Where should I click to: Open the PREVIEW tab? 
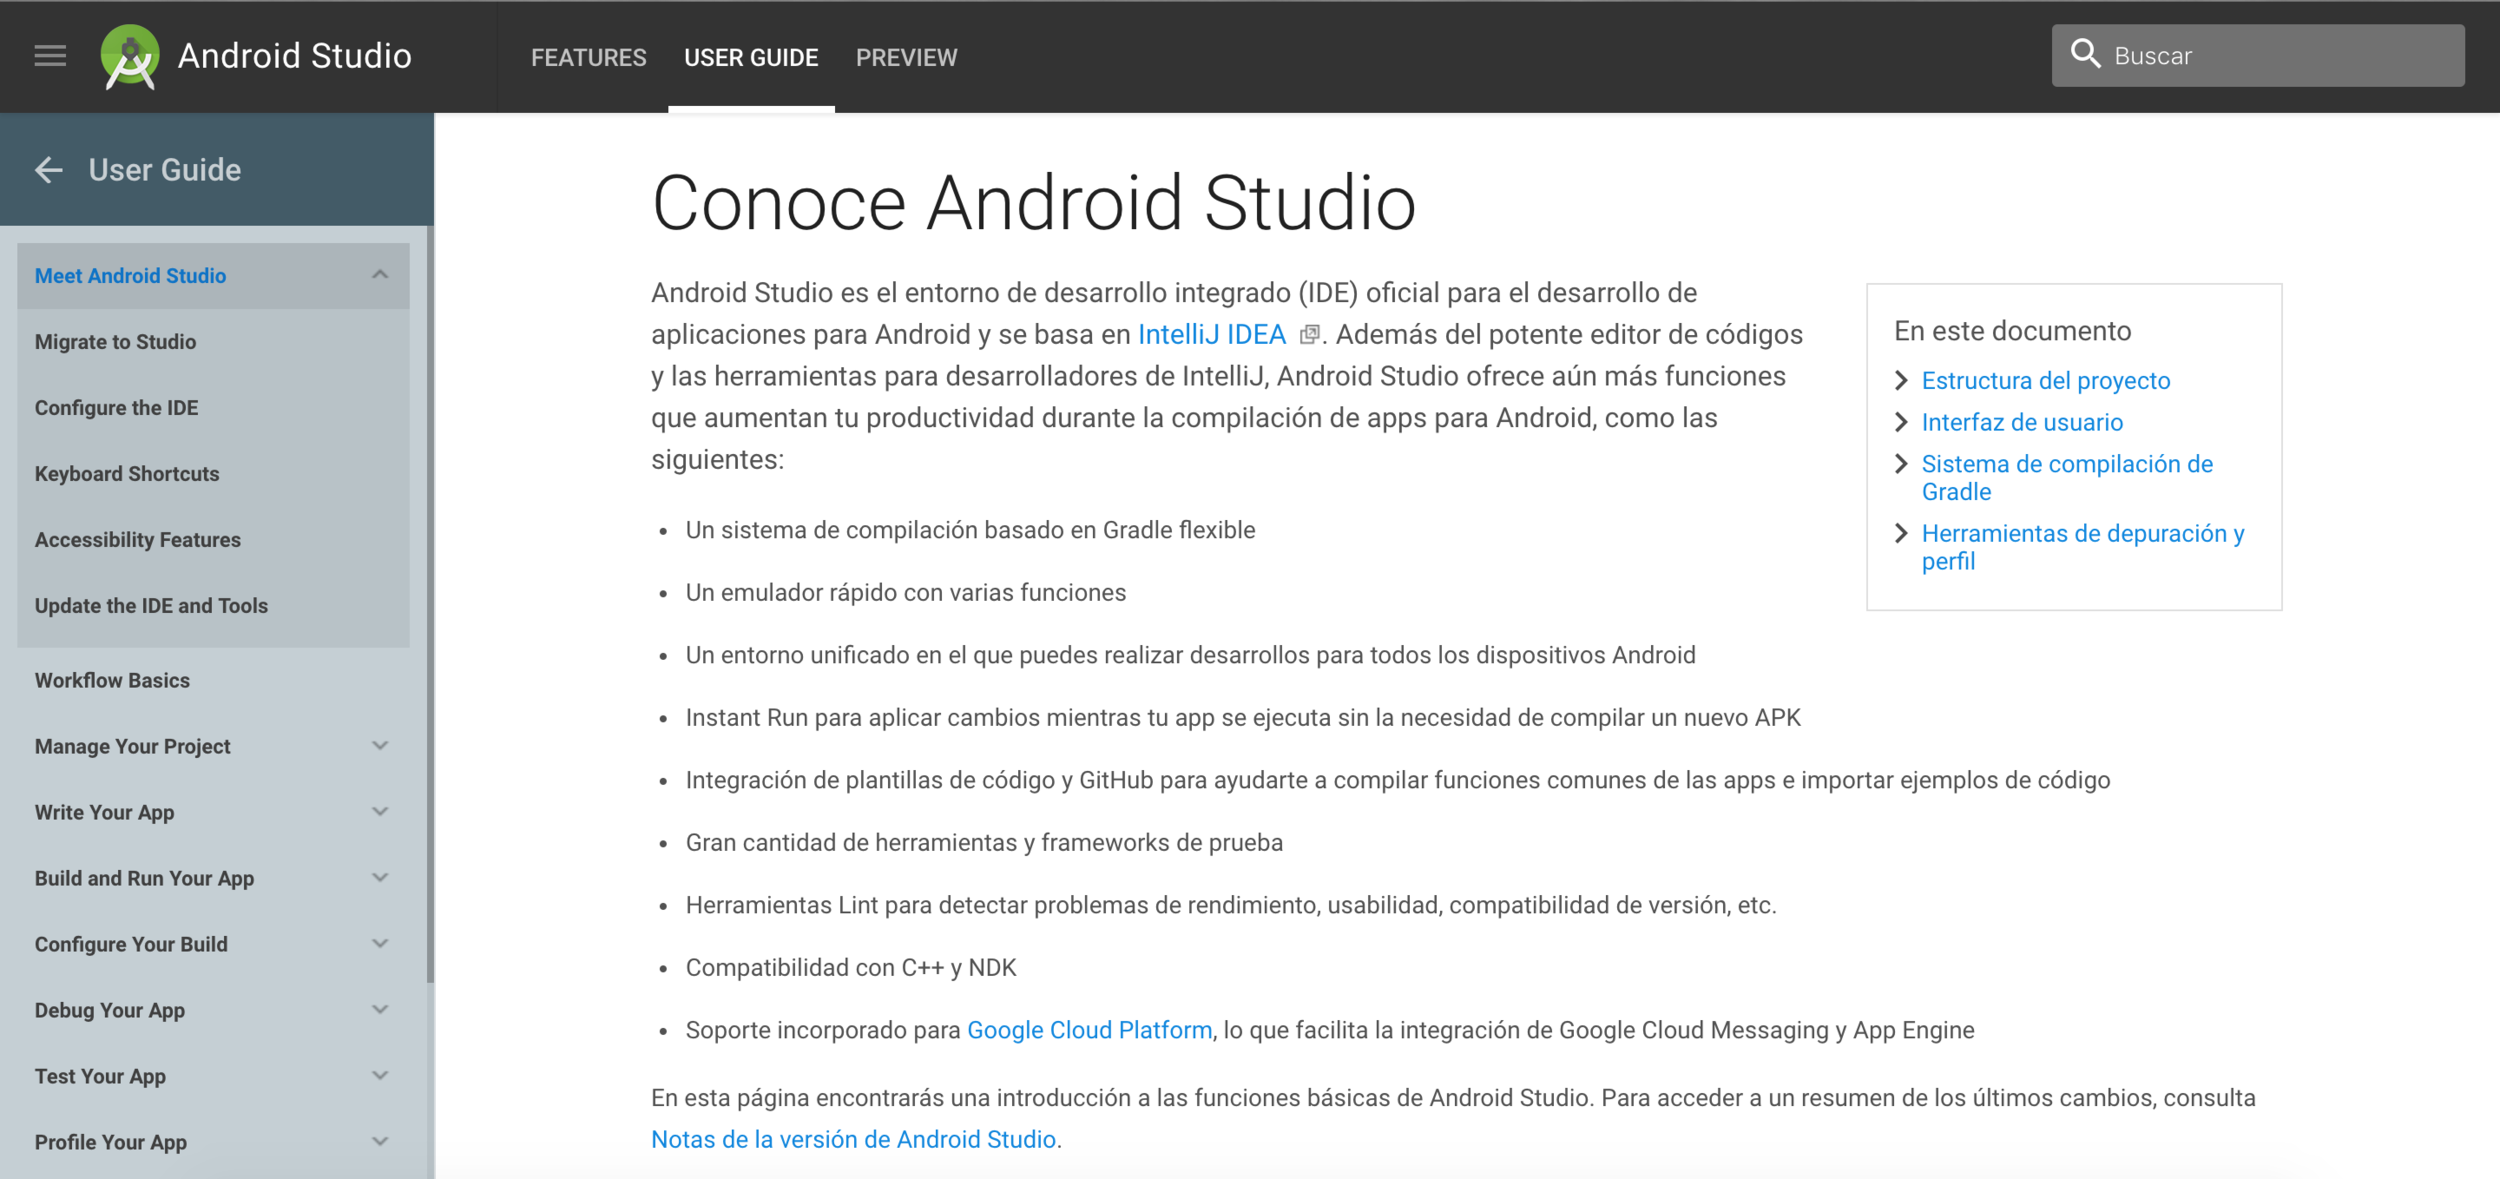(x=906, y=58)
